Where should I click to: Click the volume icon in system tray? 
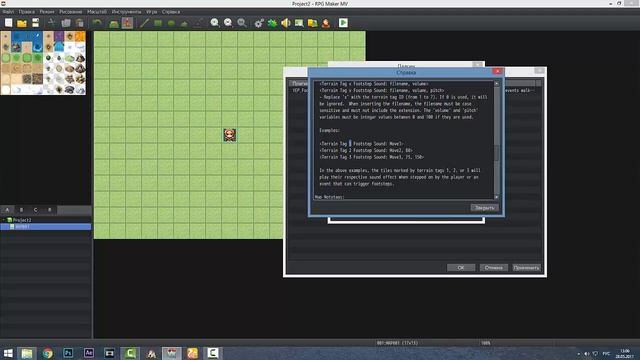[x=587, y=353]
